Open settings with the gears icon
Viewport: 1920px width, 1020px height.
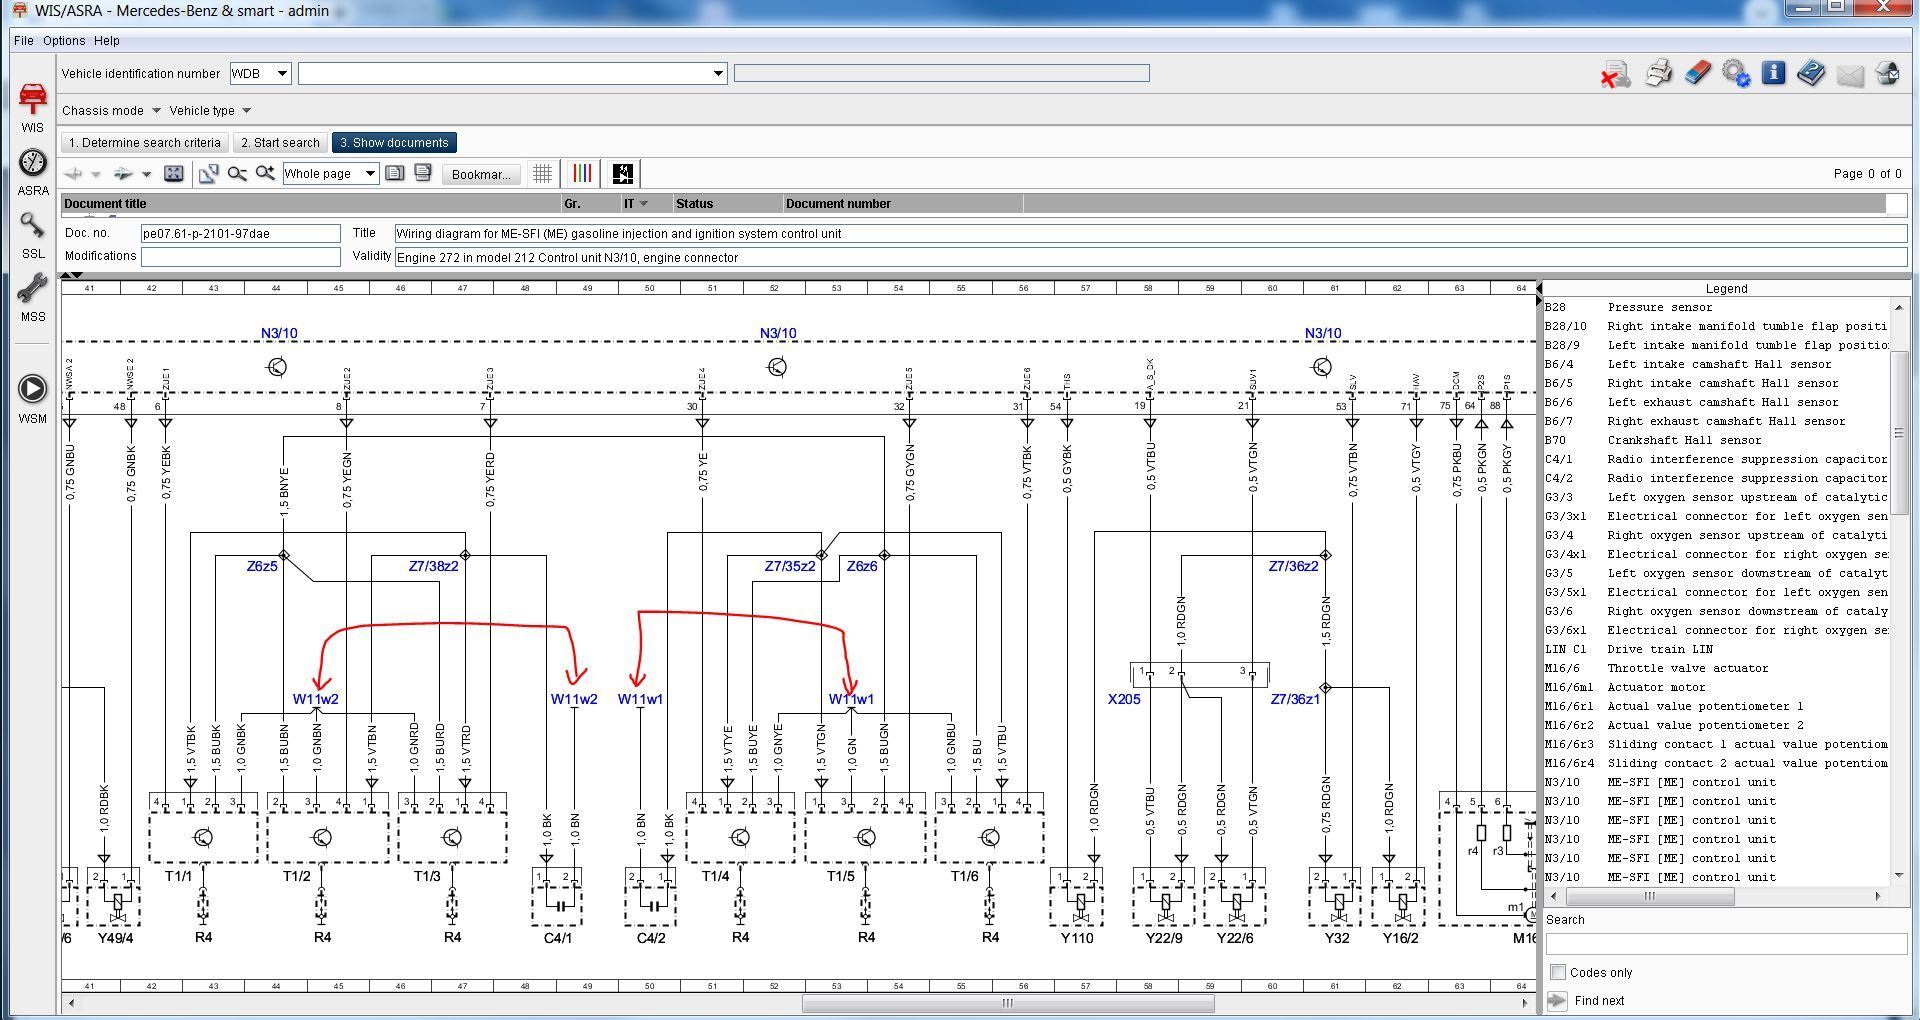(1736, 74)
